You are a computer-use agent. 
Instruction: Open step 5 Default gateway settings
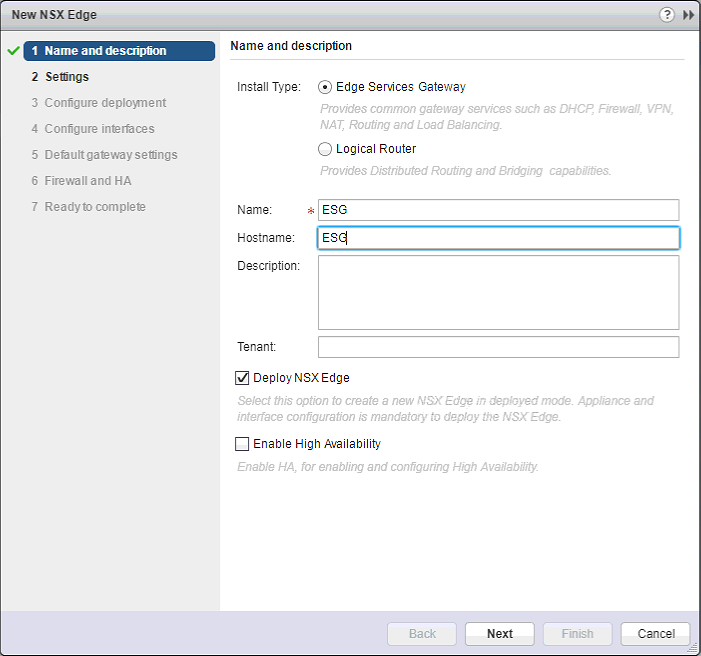(x=110, y=155)
